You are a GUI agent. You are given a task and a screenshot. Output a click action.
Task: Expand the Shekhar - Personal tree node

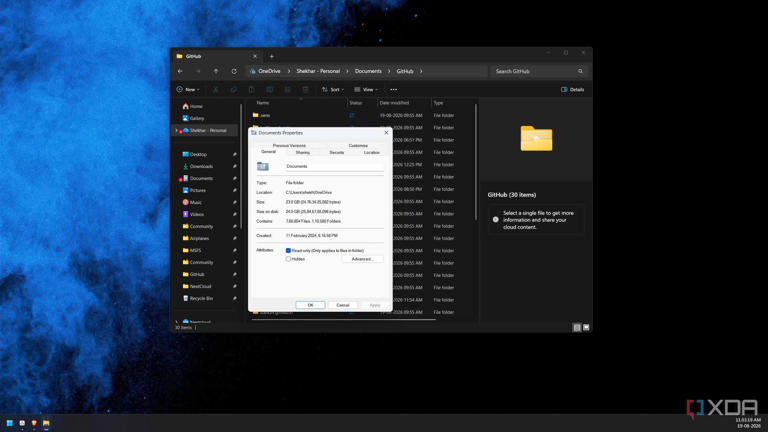coord(177,130)
